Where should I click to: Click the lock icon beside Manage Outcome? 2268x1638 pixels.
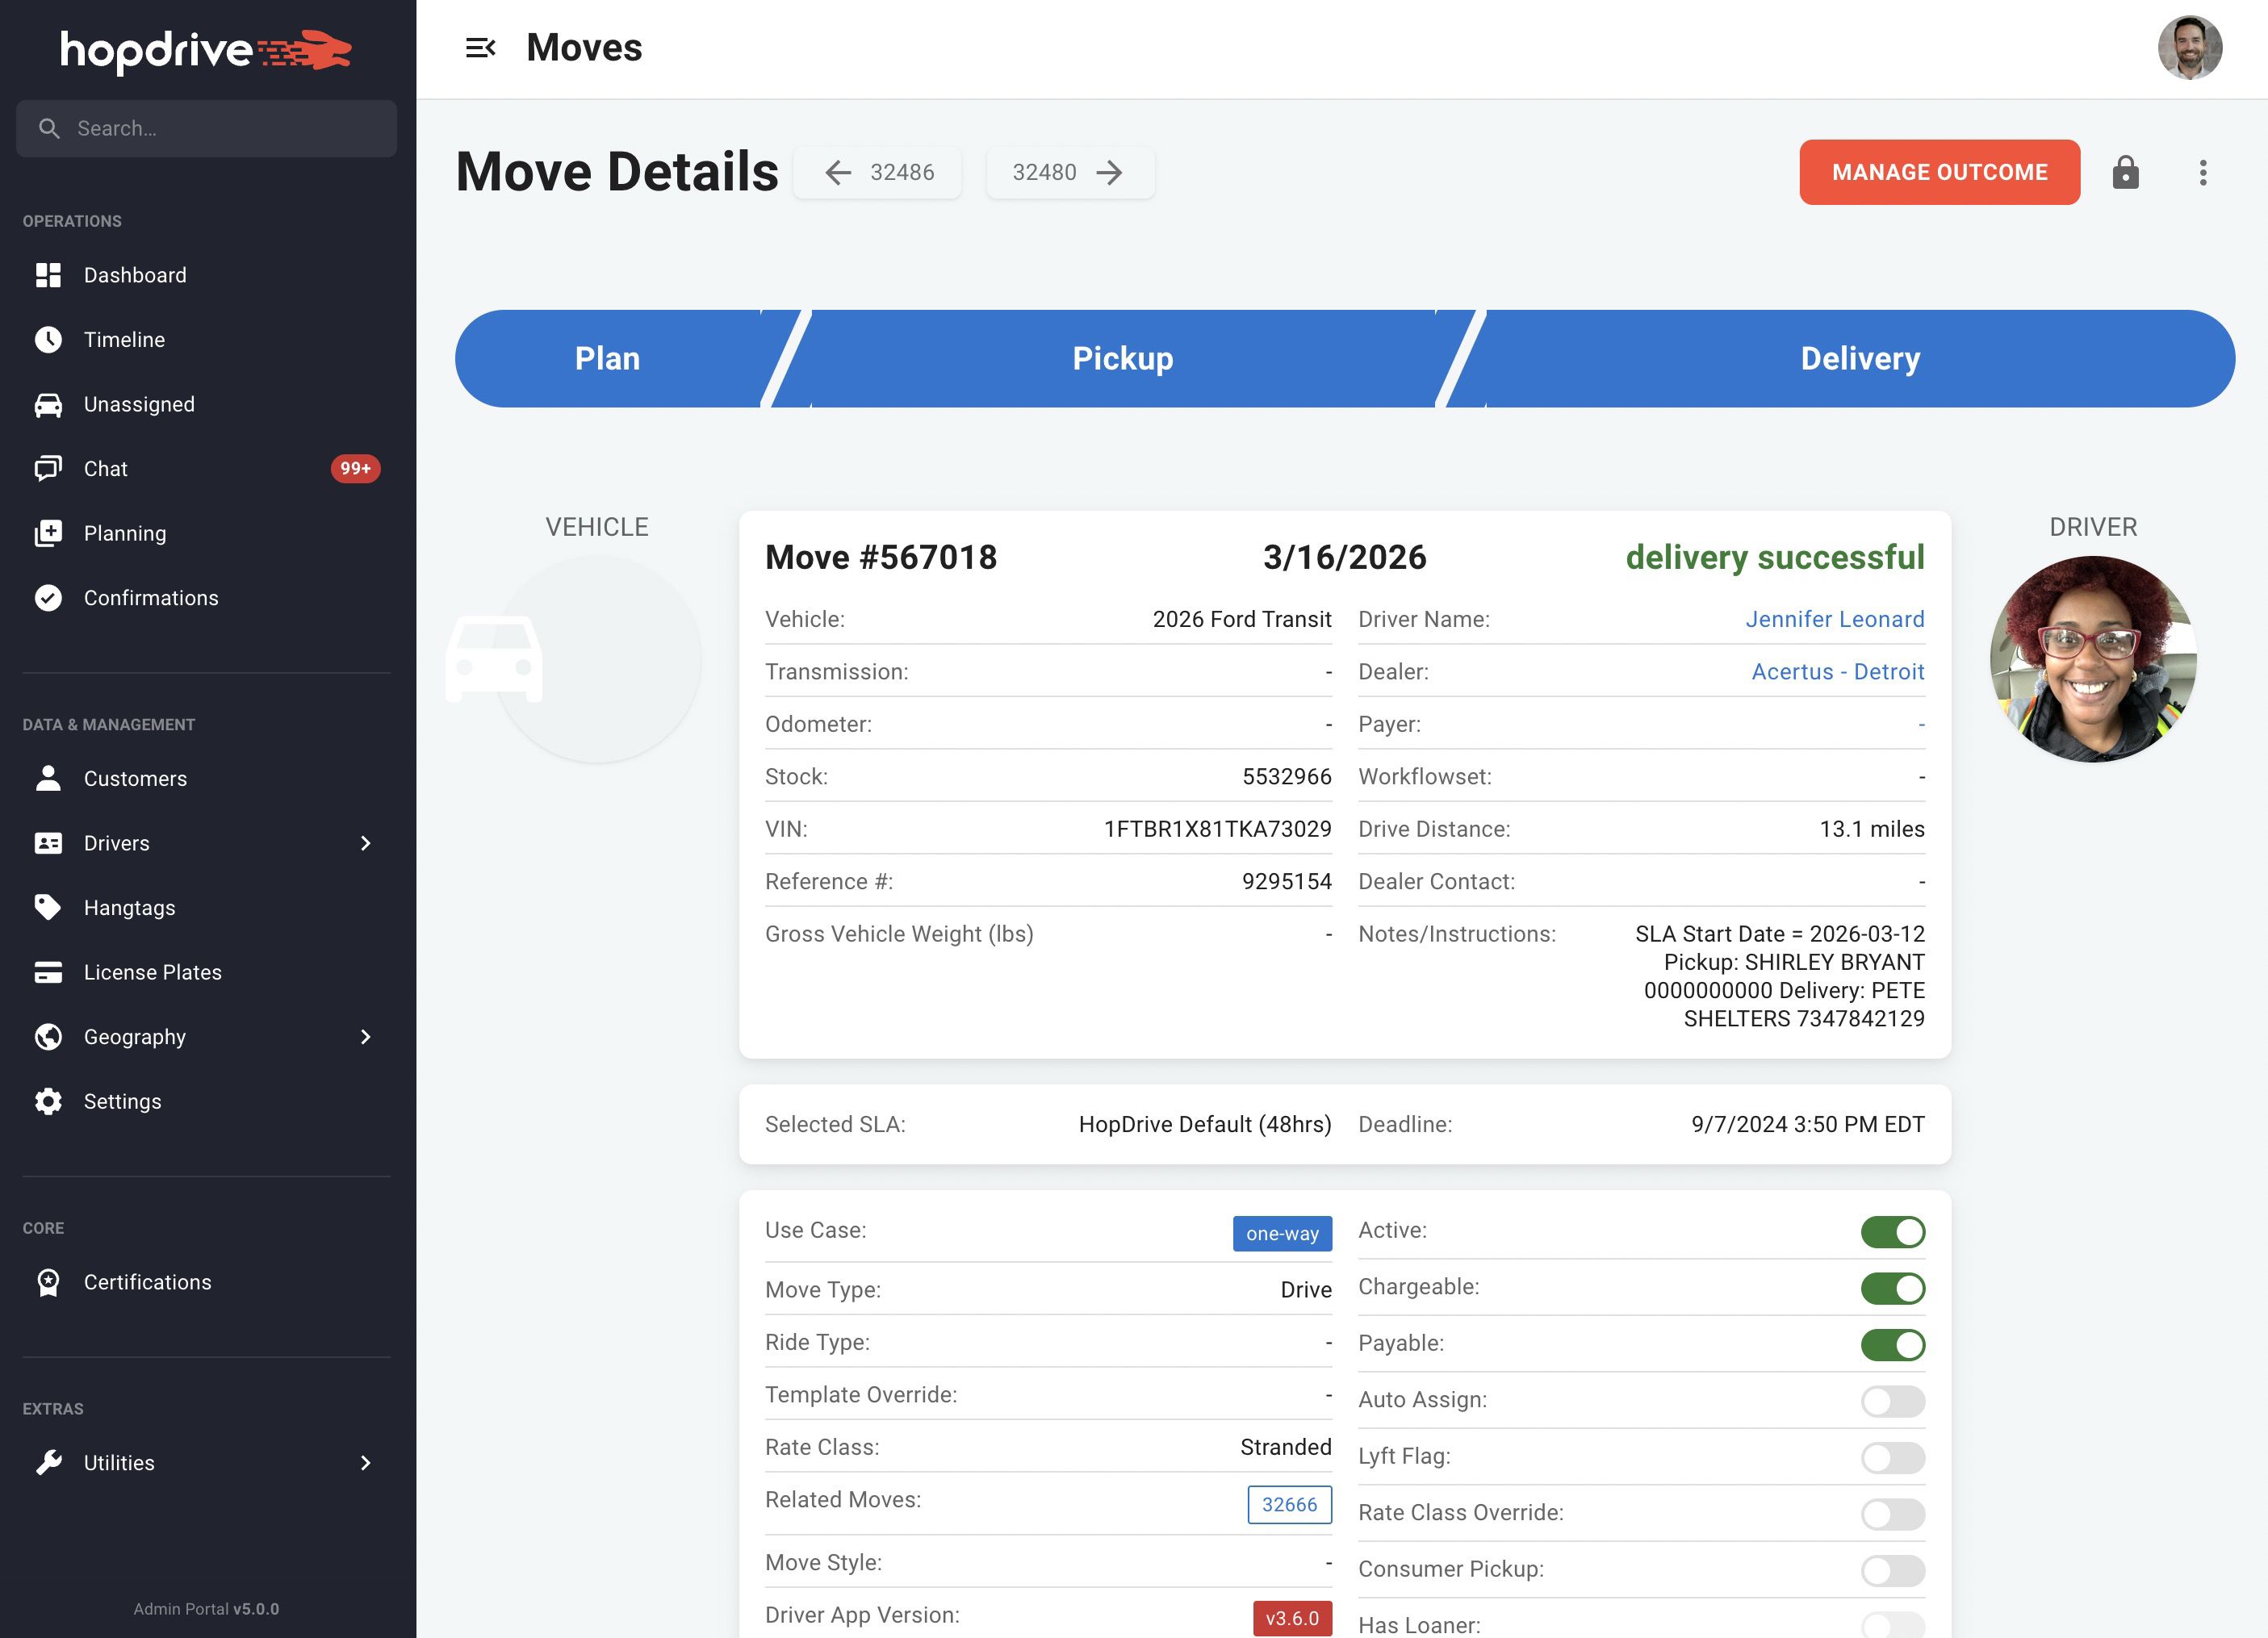click(2125, 172)
